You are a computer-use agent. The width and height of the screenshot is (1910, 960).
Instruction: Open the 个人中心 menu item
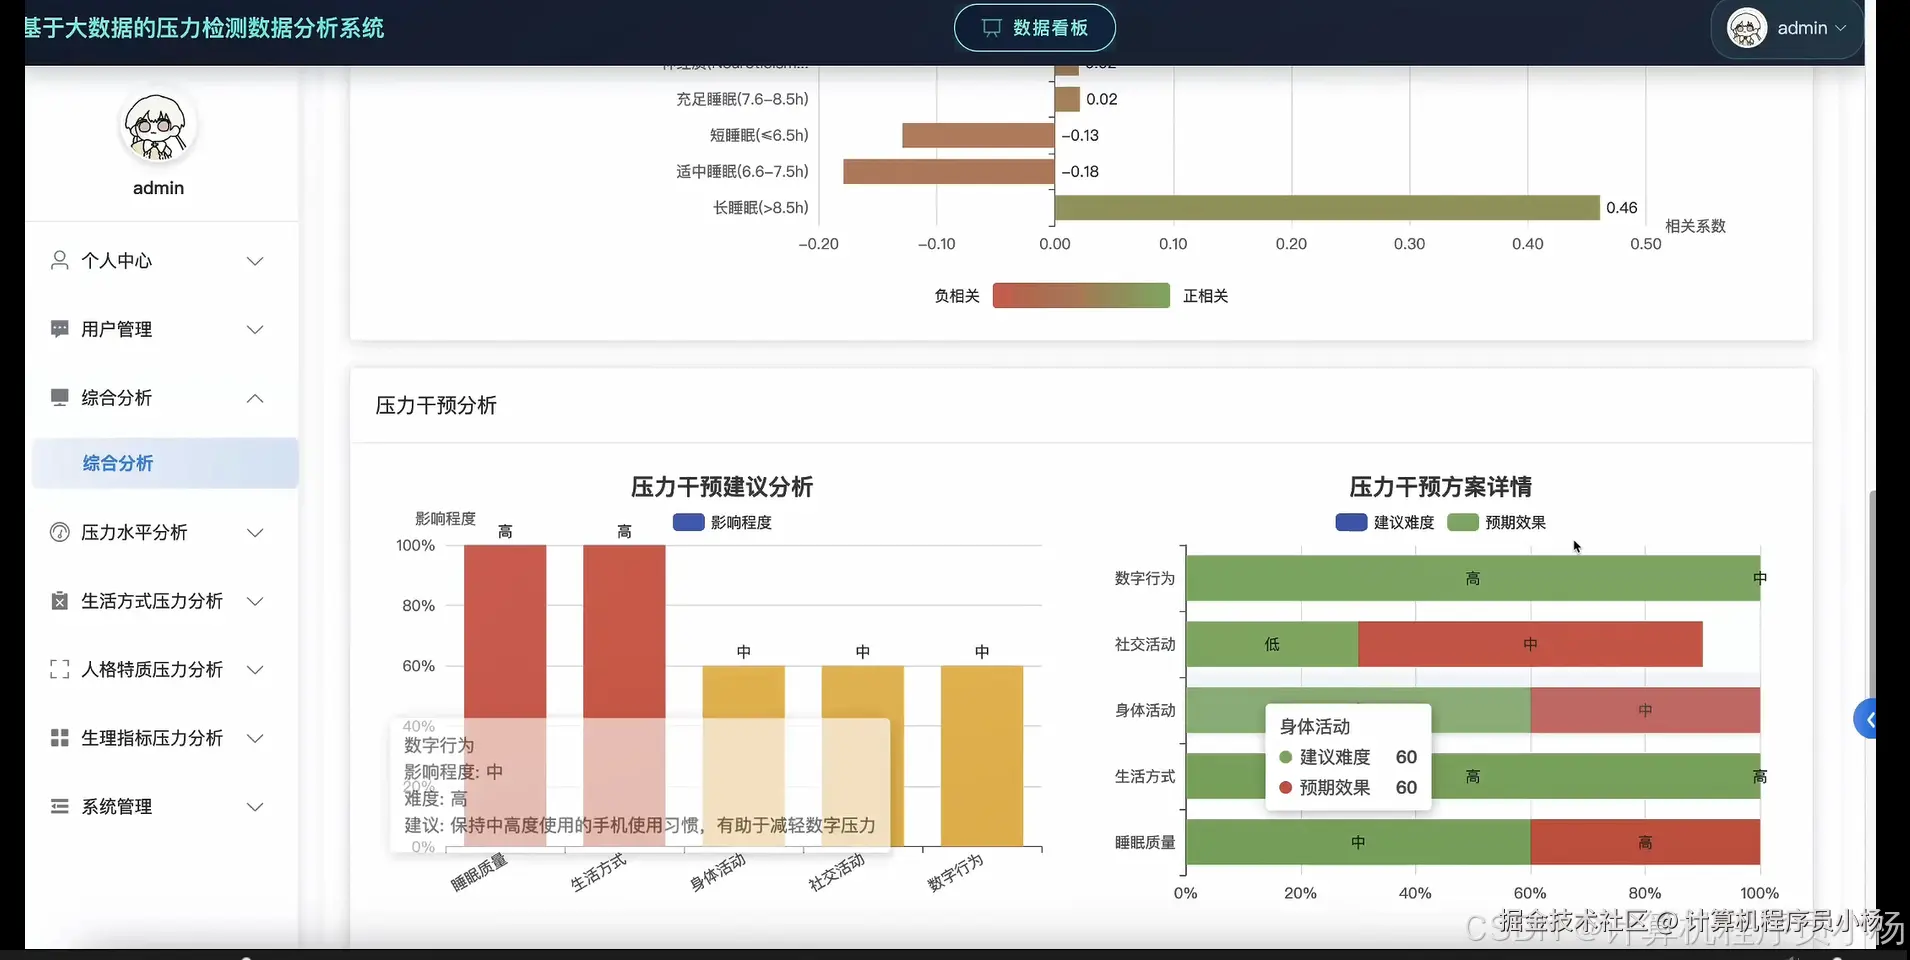(x=160, y=261)
